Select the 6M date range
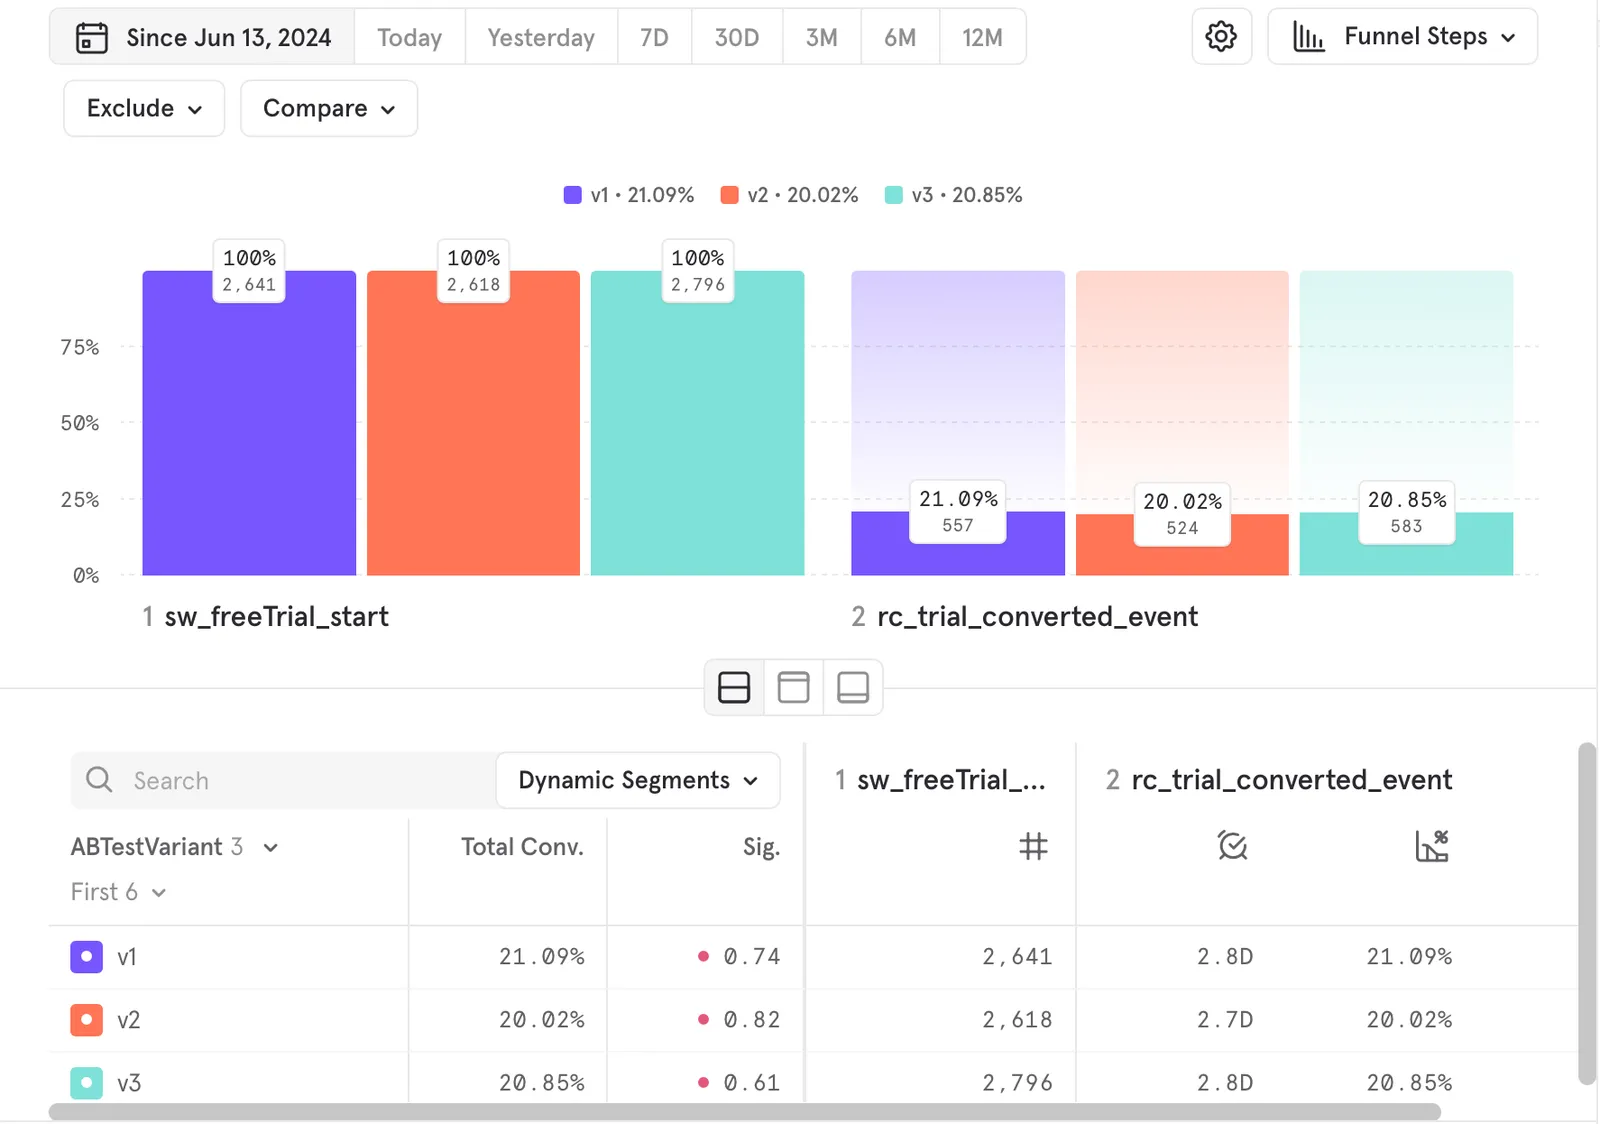Screen dimensions: 1600x1124 click(900, 38)
